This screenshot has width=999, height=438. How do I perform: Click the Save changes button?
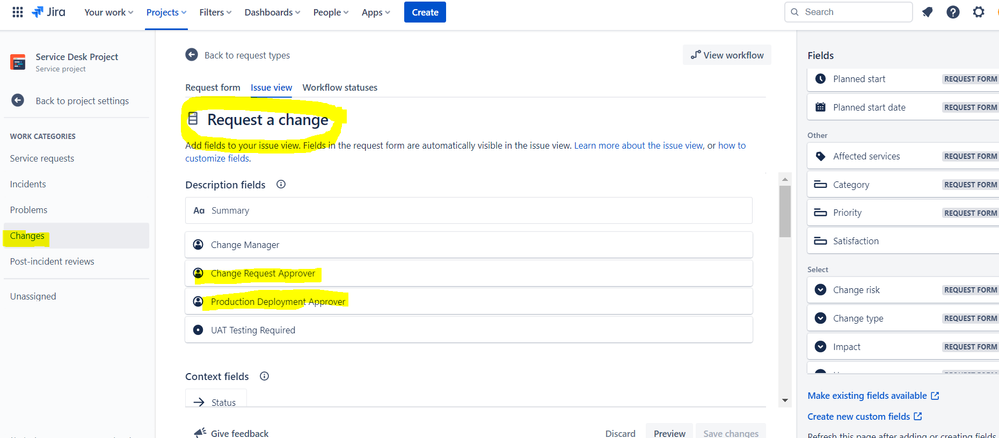pyautogui.click(x=731, y=433)
